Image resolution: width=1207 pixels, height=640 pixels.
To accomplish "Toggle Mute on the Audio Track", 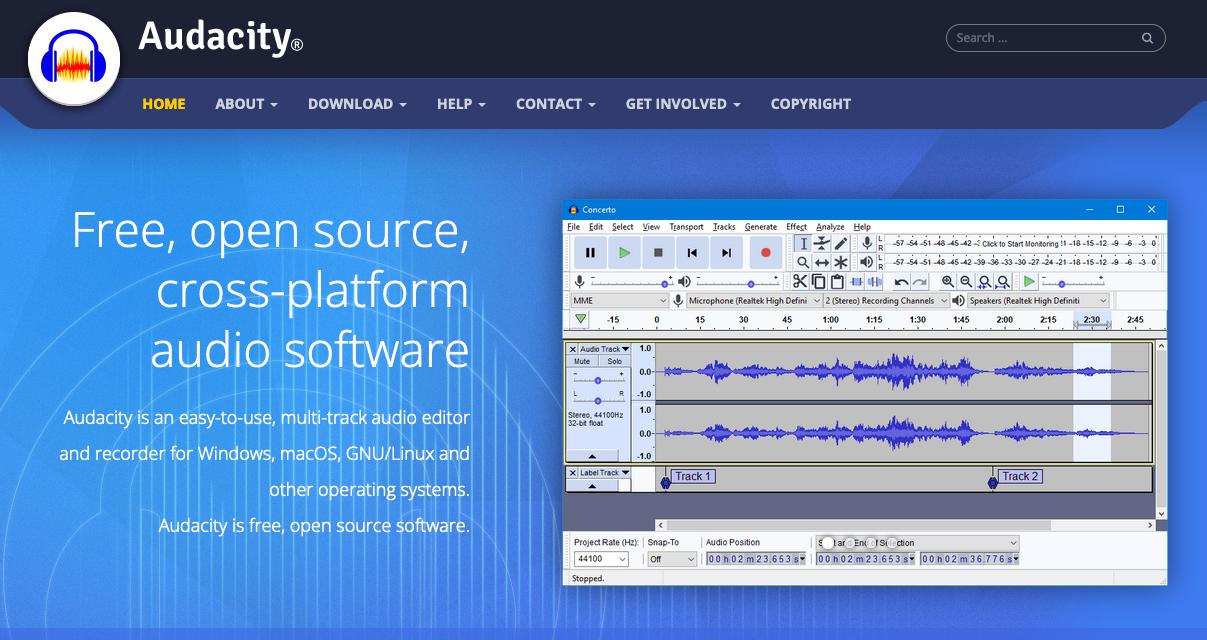I will coord(582,362).
